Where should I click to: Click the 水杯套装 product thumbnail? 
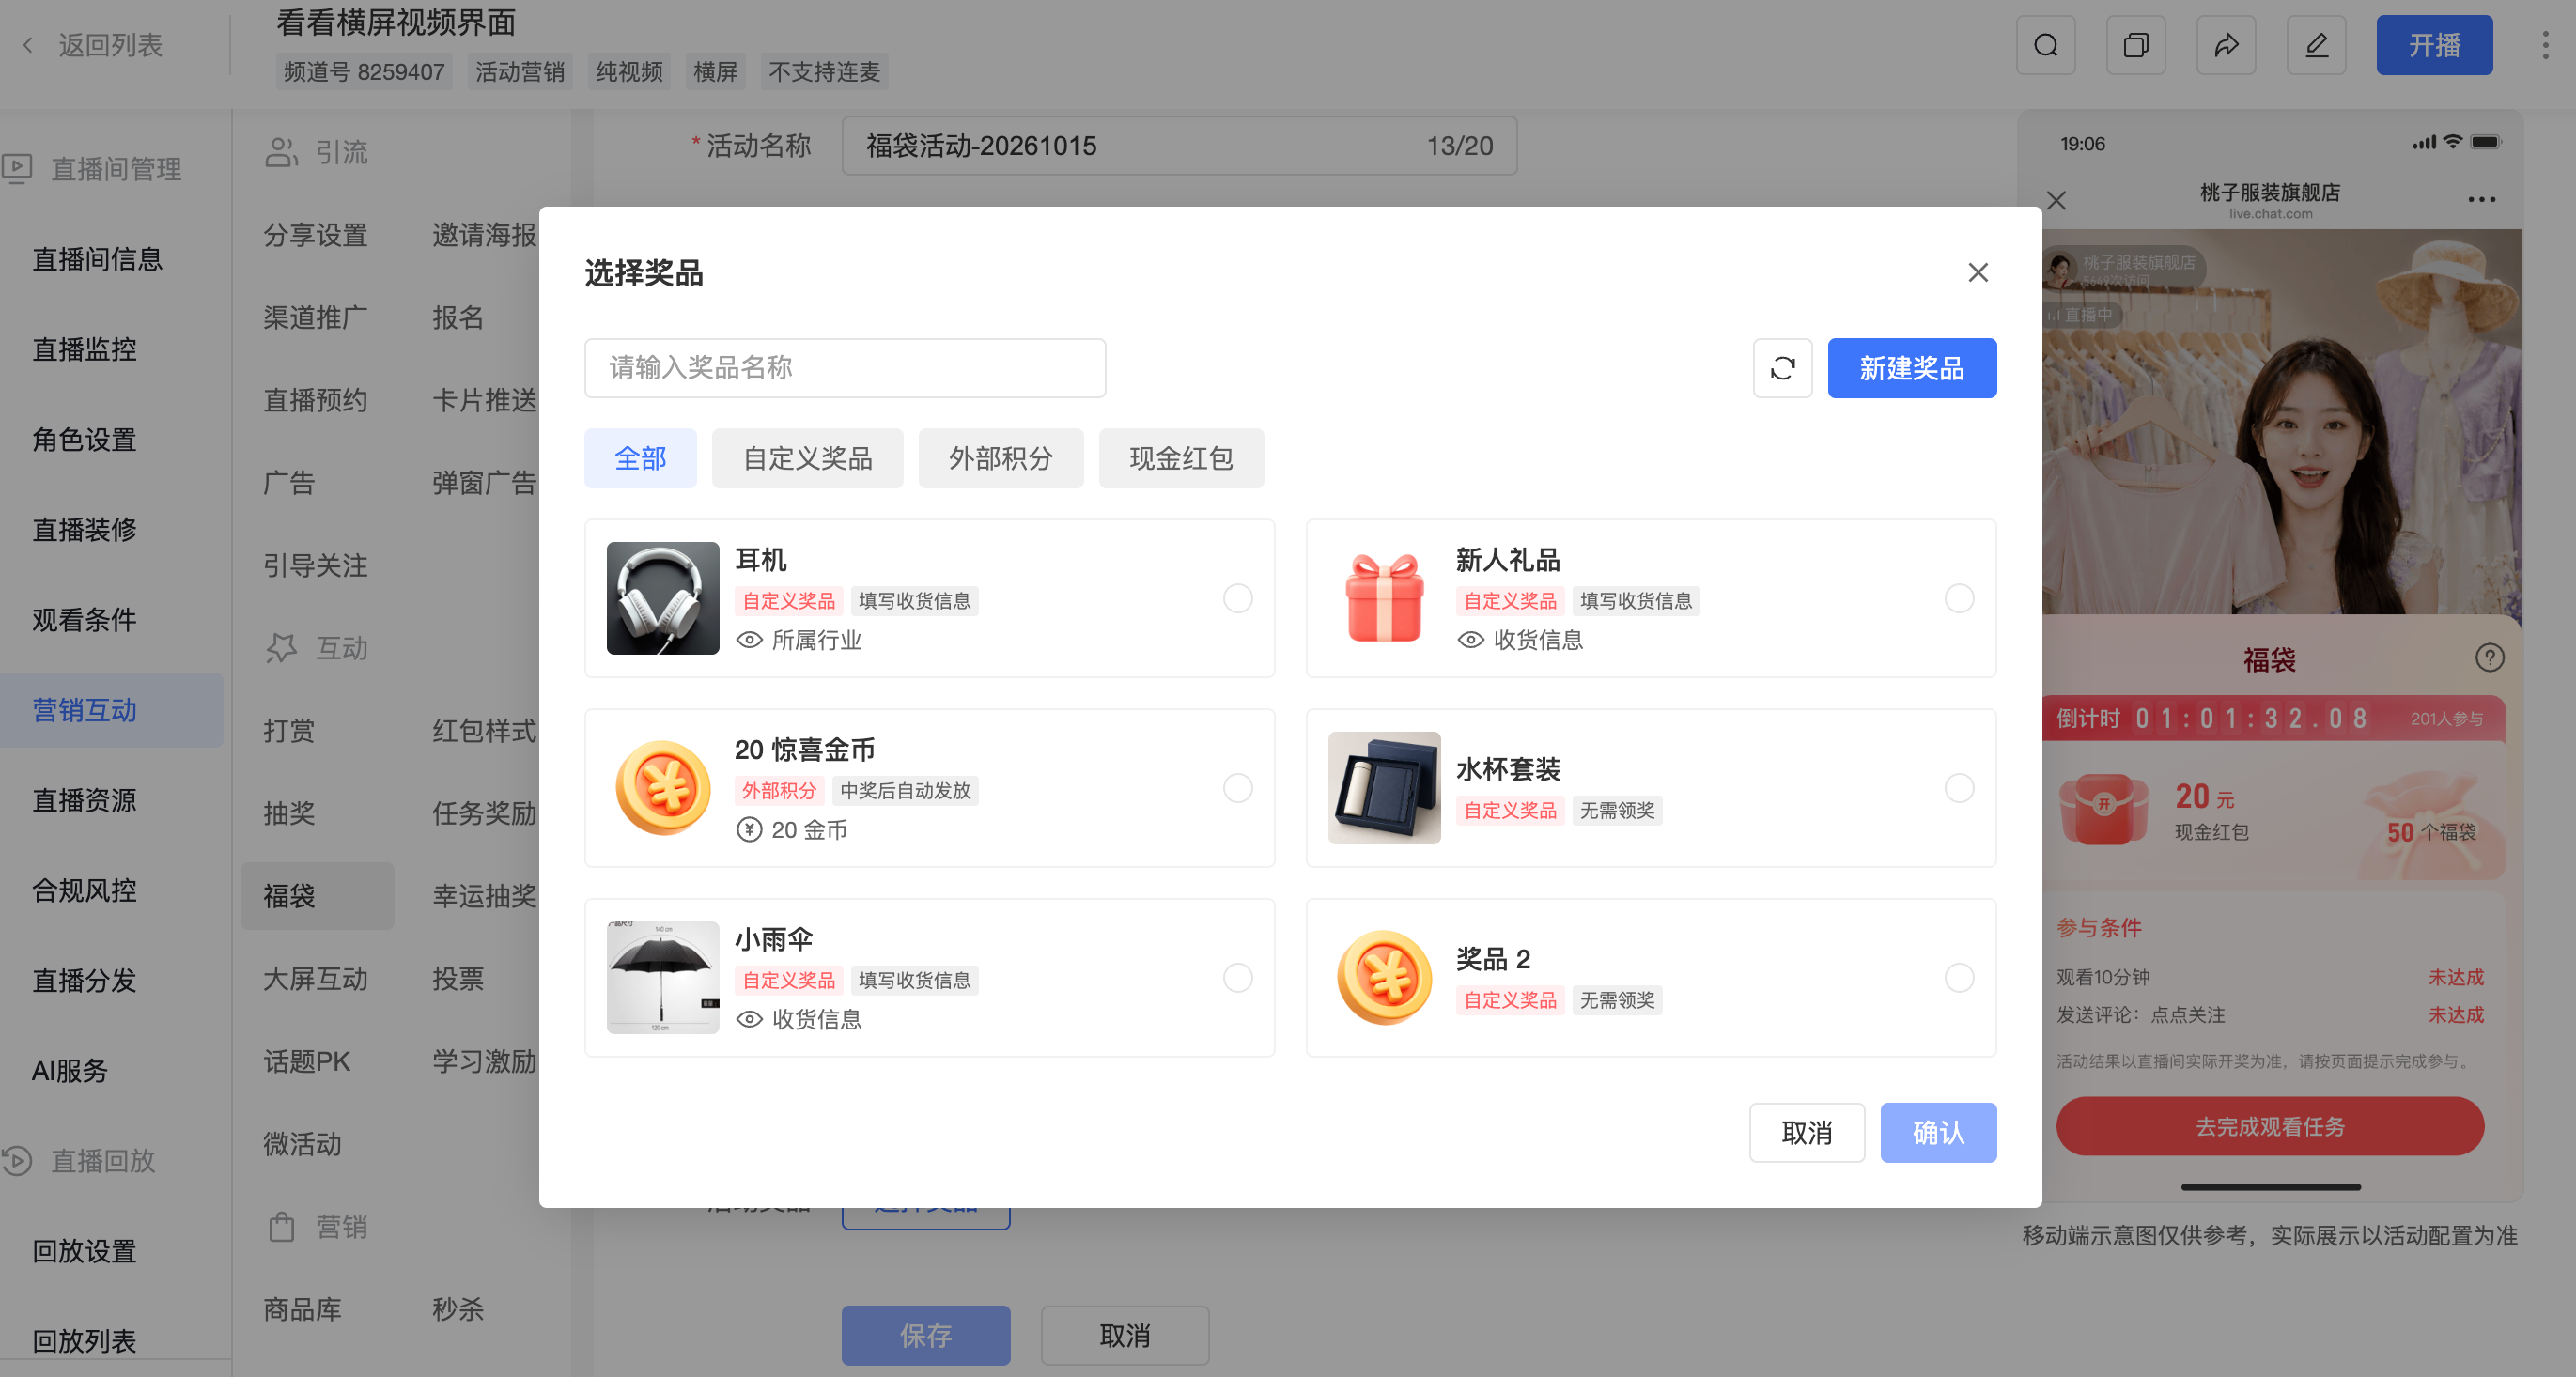[1384, 788]
